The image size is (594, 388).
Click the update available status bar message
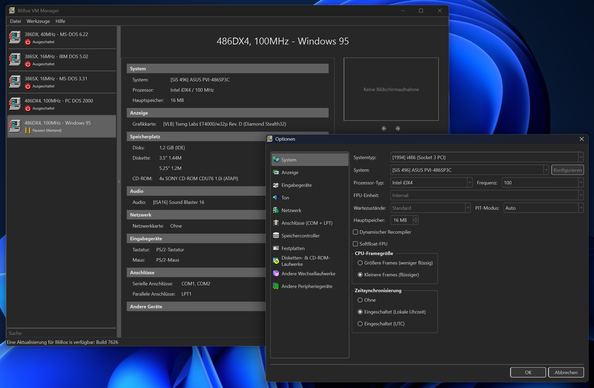[63, 342]
